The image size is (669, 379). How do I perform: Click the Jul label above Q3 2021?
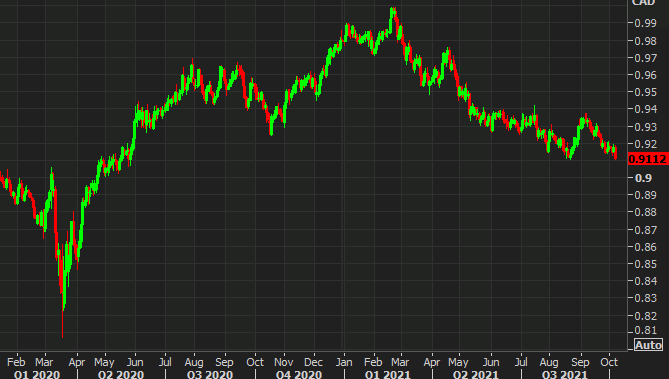521,362
